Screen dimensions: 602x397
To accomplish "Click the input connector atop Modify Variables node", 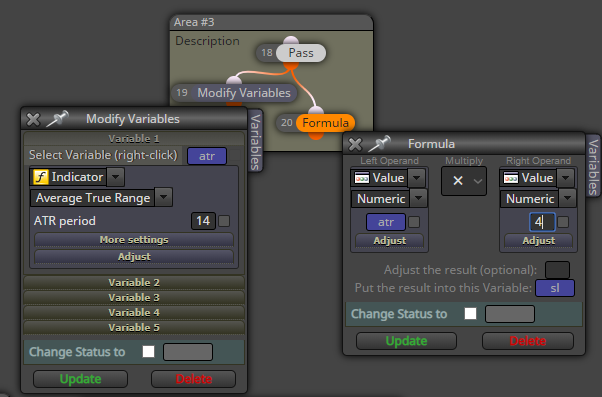I will (x=234, y=80).
